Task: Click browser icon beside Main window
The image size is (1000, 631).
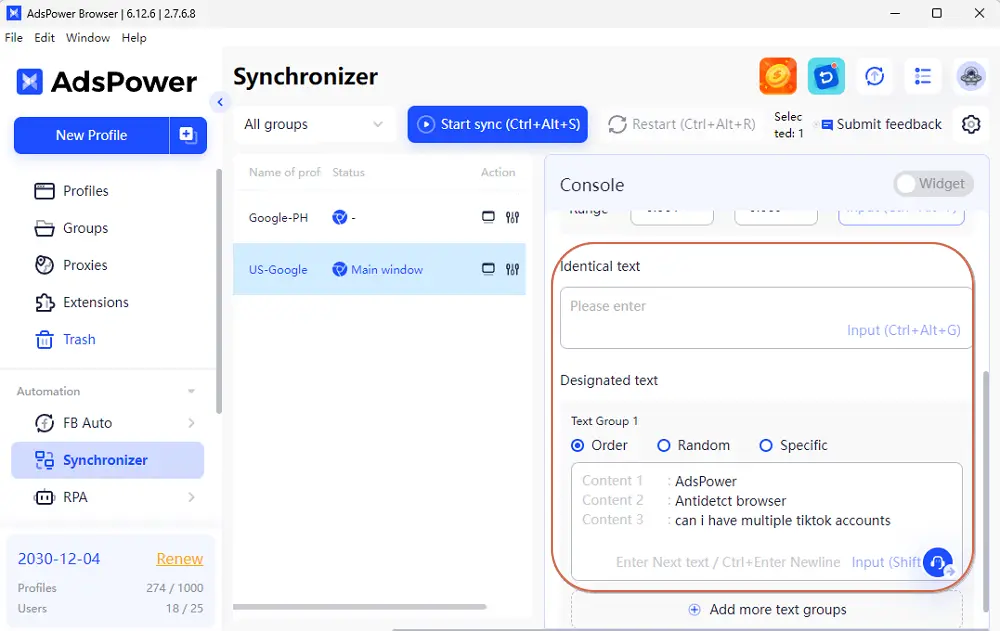Action: pos(339,269)
